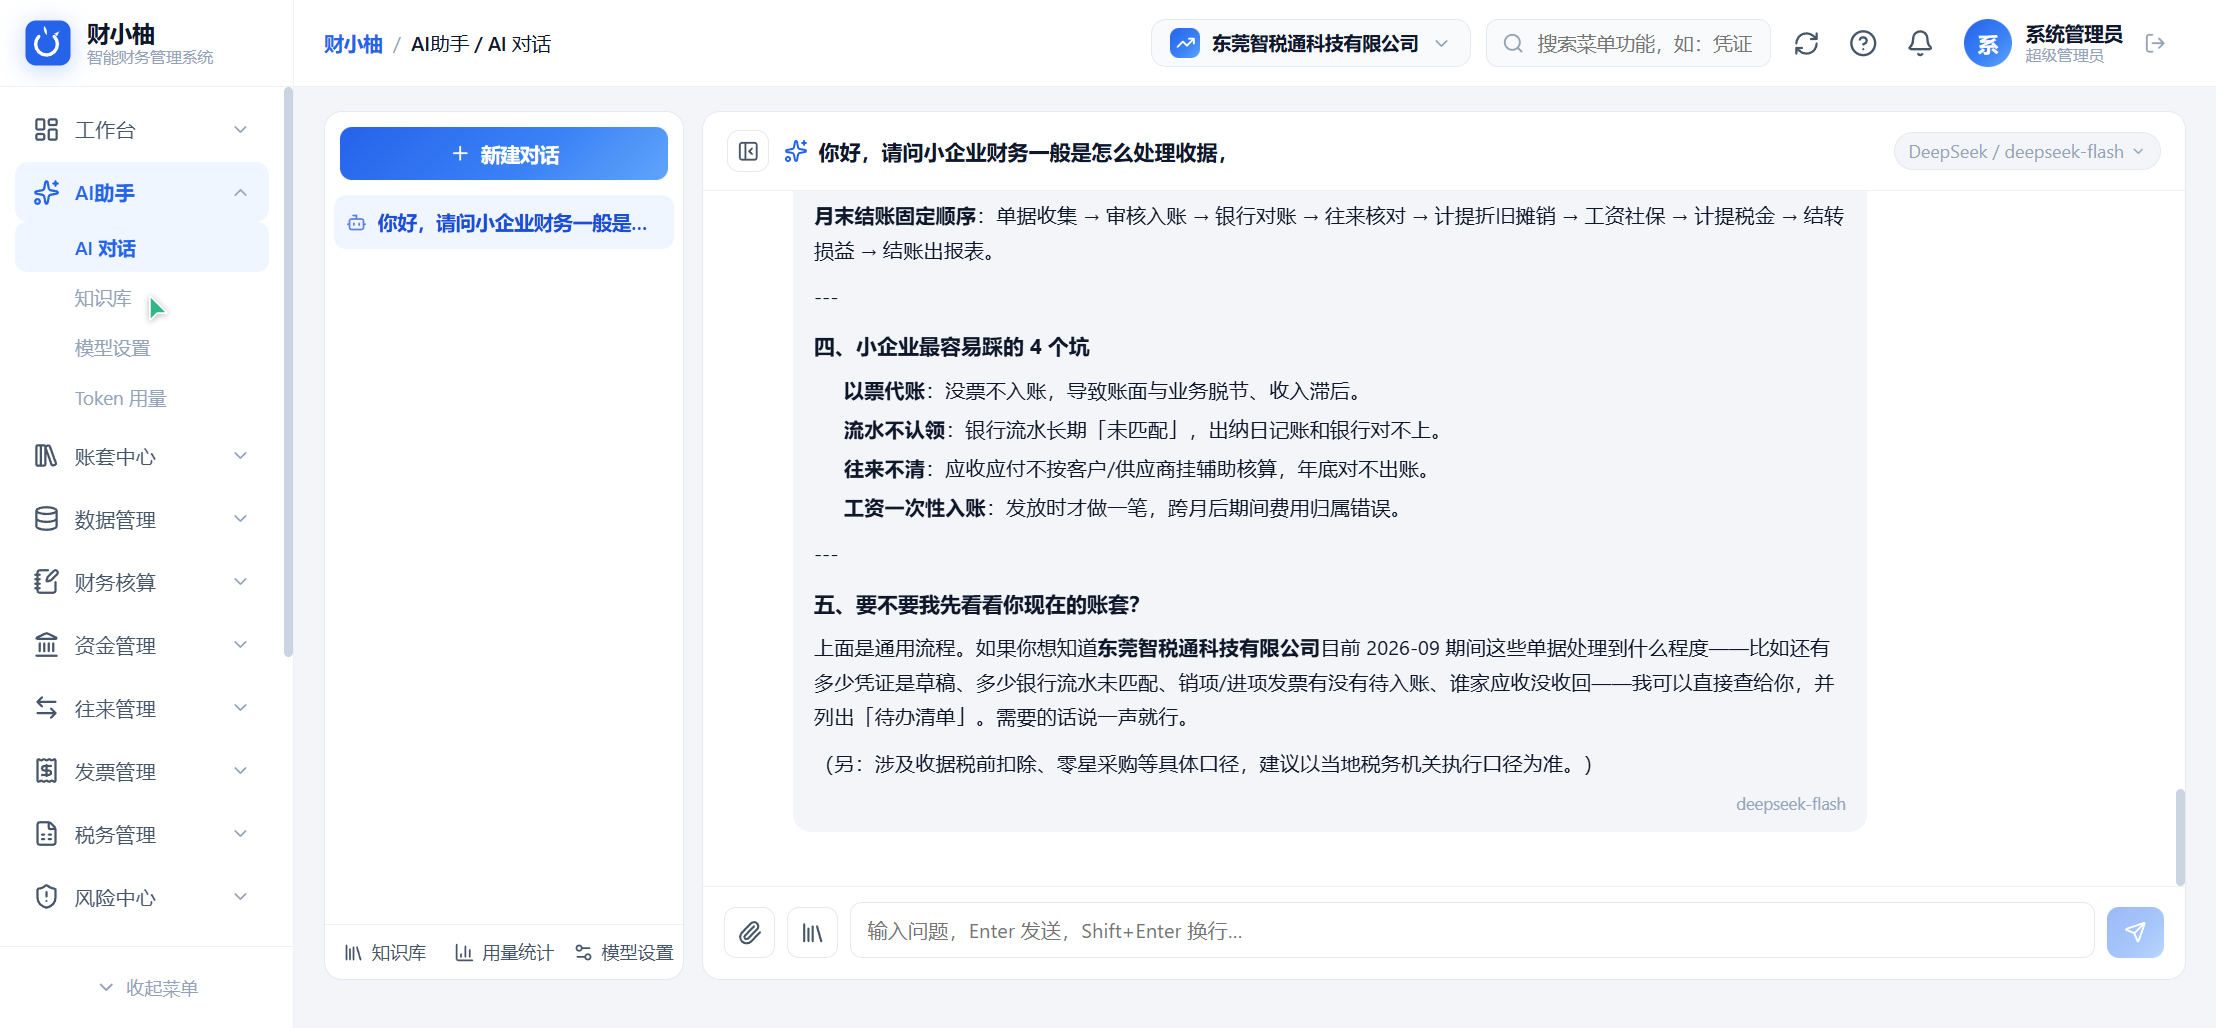This screenshot has height=1028, width=2216.
Task: Expand the 财务核算 menu
Action: [x=142, y=583]
